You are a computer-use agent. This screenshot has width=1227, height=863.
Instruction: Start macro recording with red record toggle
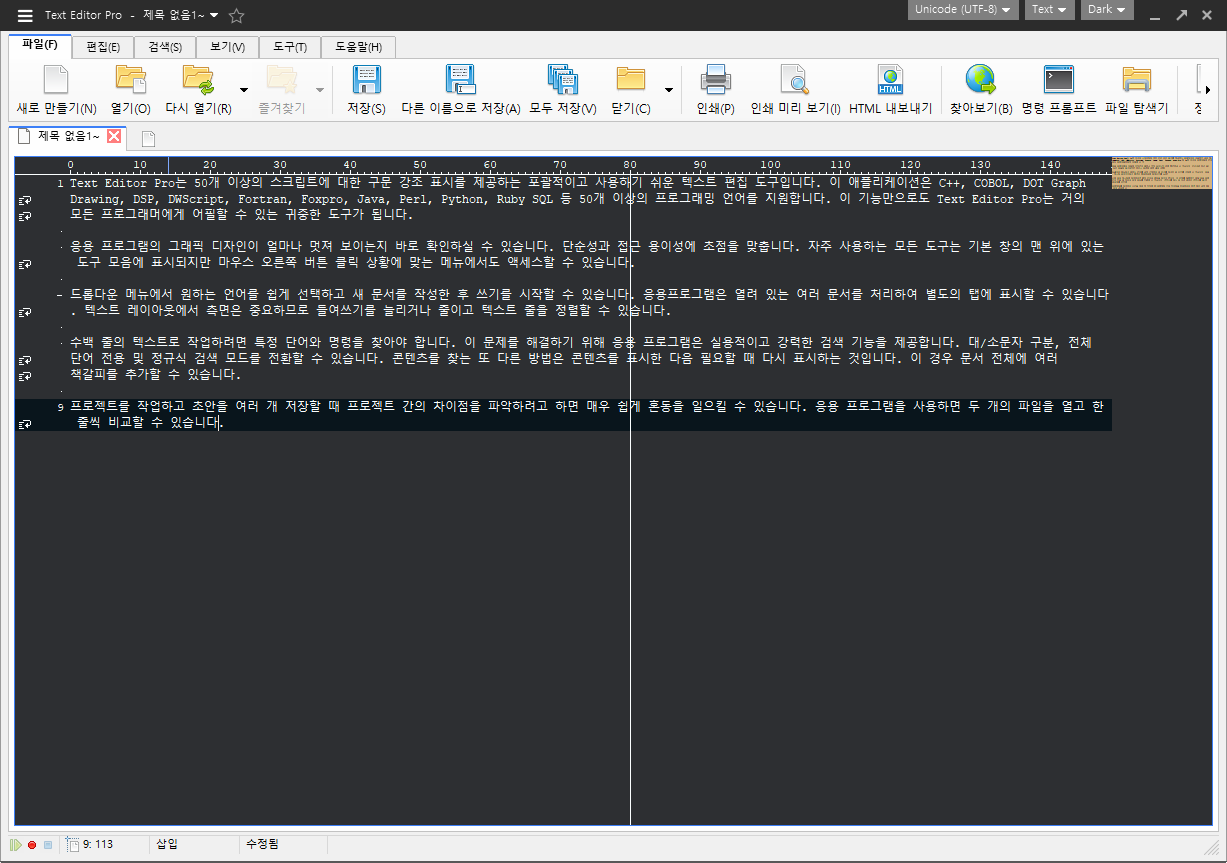[x=29, y=843]
